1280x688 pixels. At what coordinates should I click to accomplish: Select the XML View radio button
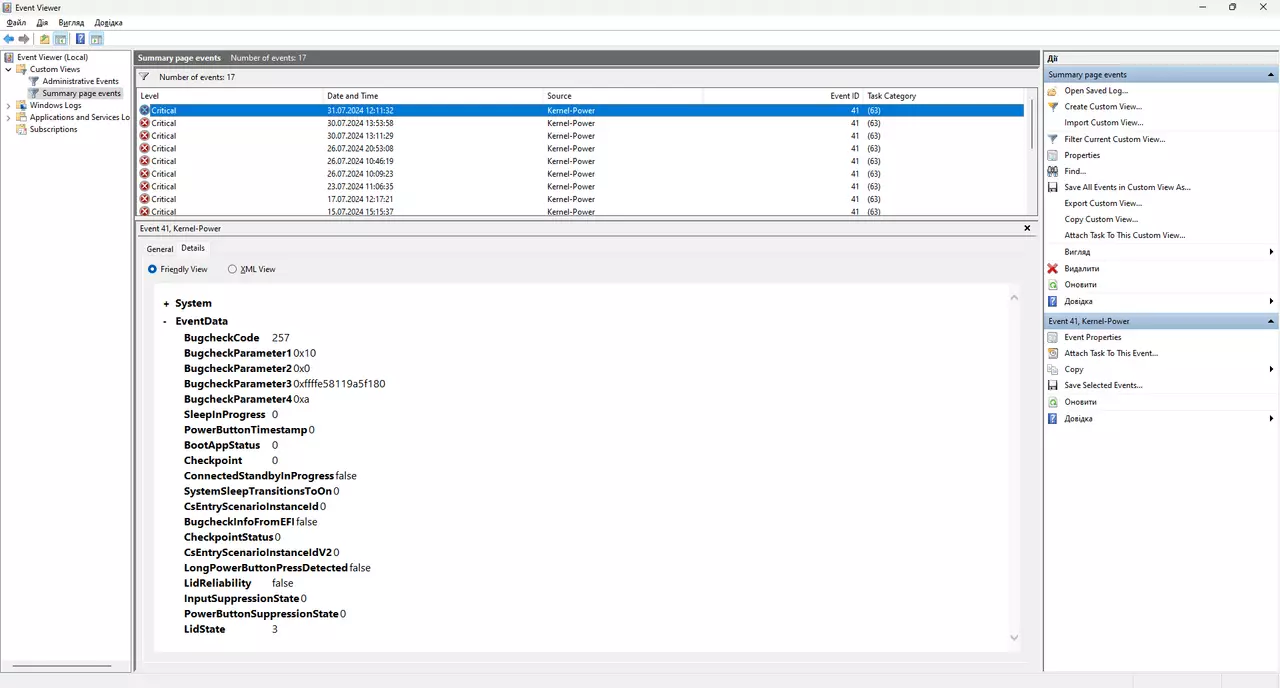[x=233, y=269]
